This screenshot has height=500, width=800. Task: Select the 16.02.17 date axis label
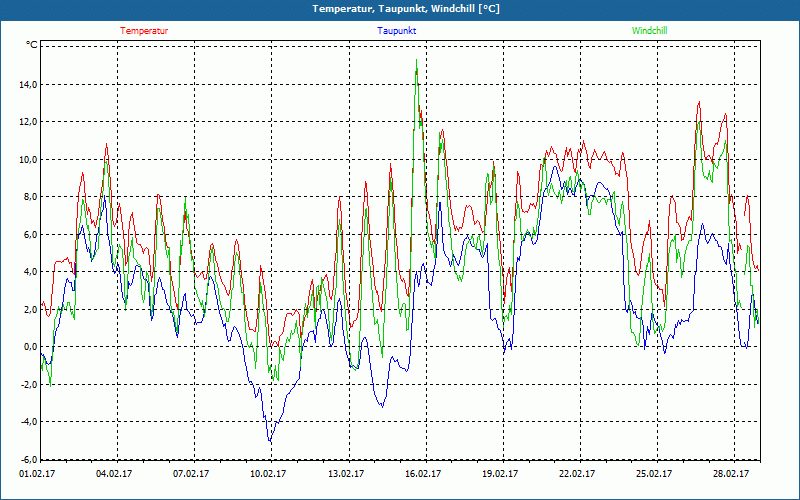click(x=423, y=474)
